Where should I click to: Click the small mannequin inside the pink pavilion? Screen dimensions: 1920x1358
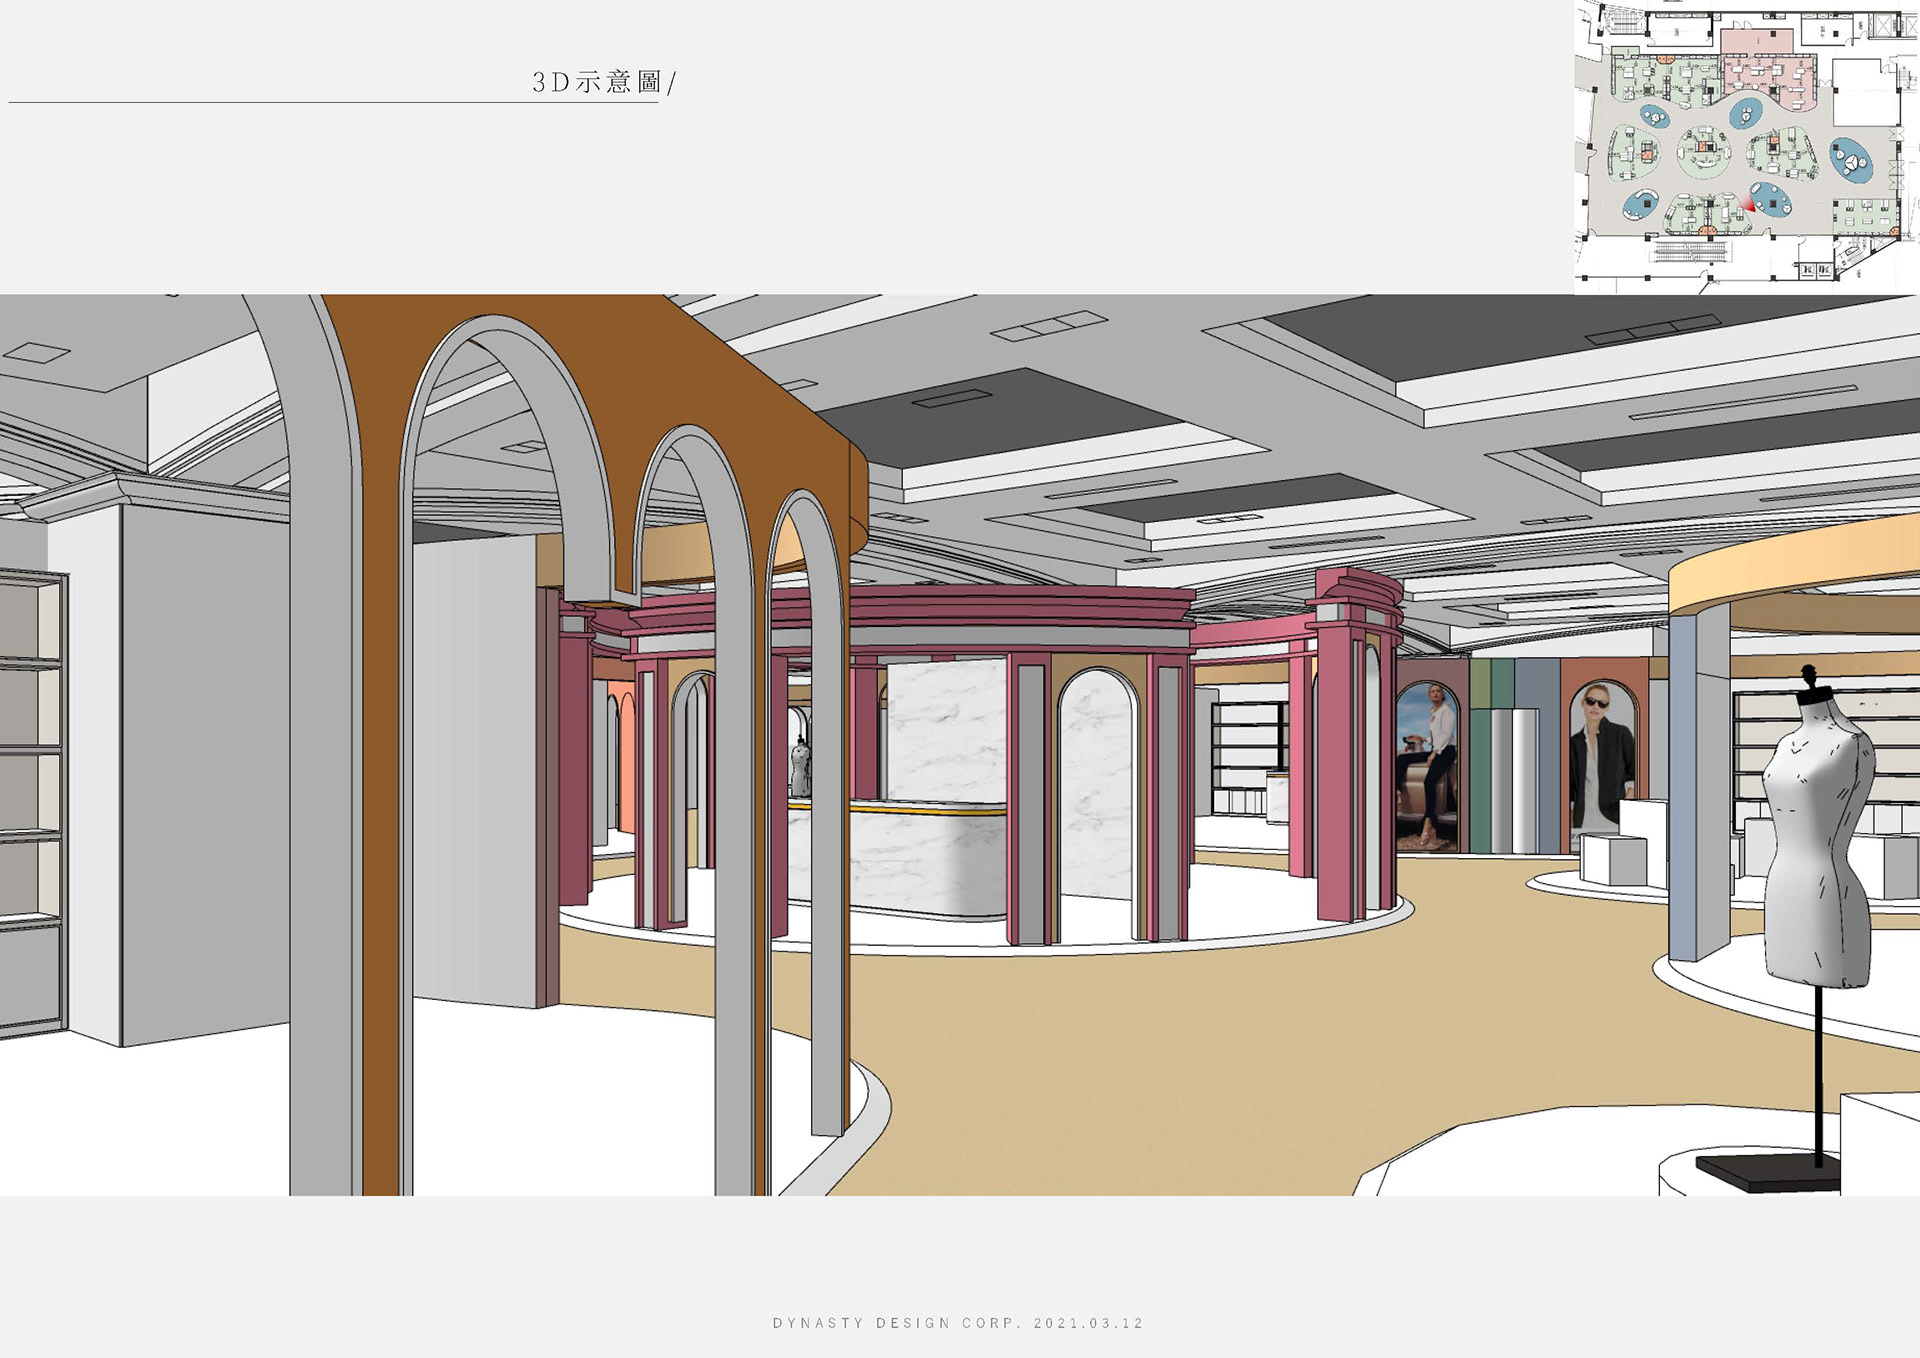point(800,768)
